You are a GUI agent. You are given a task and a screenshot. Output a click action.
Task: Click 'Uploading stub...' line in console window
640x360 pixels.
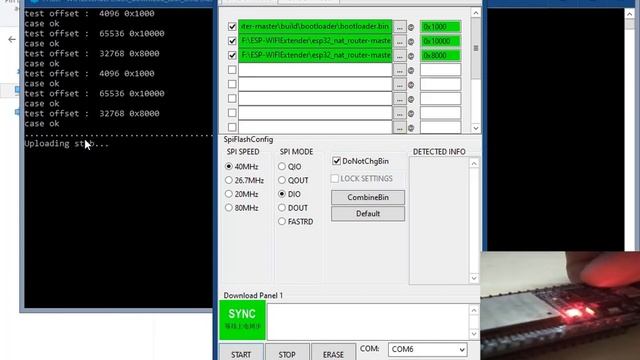tap(67, 144)
